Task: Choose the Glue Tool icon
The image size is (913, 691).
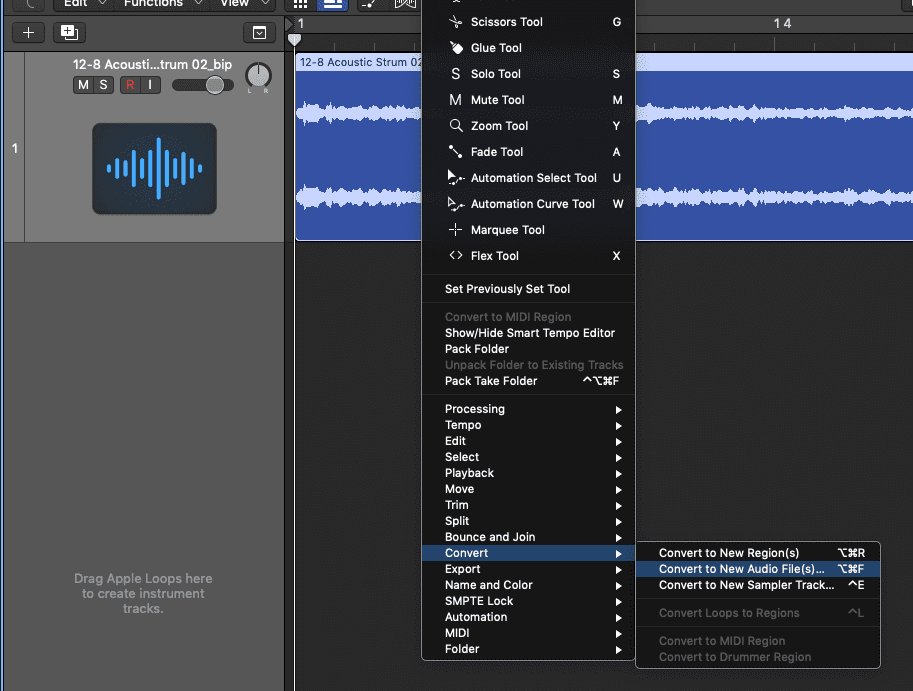Action: pyautogui.click(x=456, y=48)
